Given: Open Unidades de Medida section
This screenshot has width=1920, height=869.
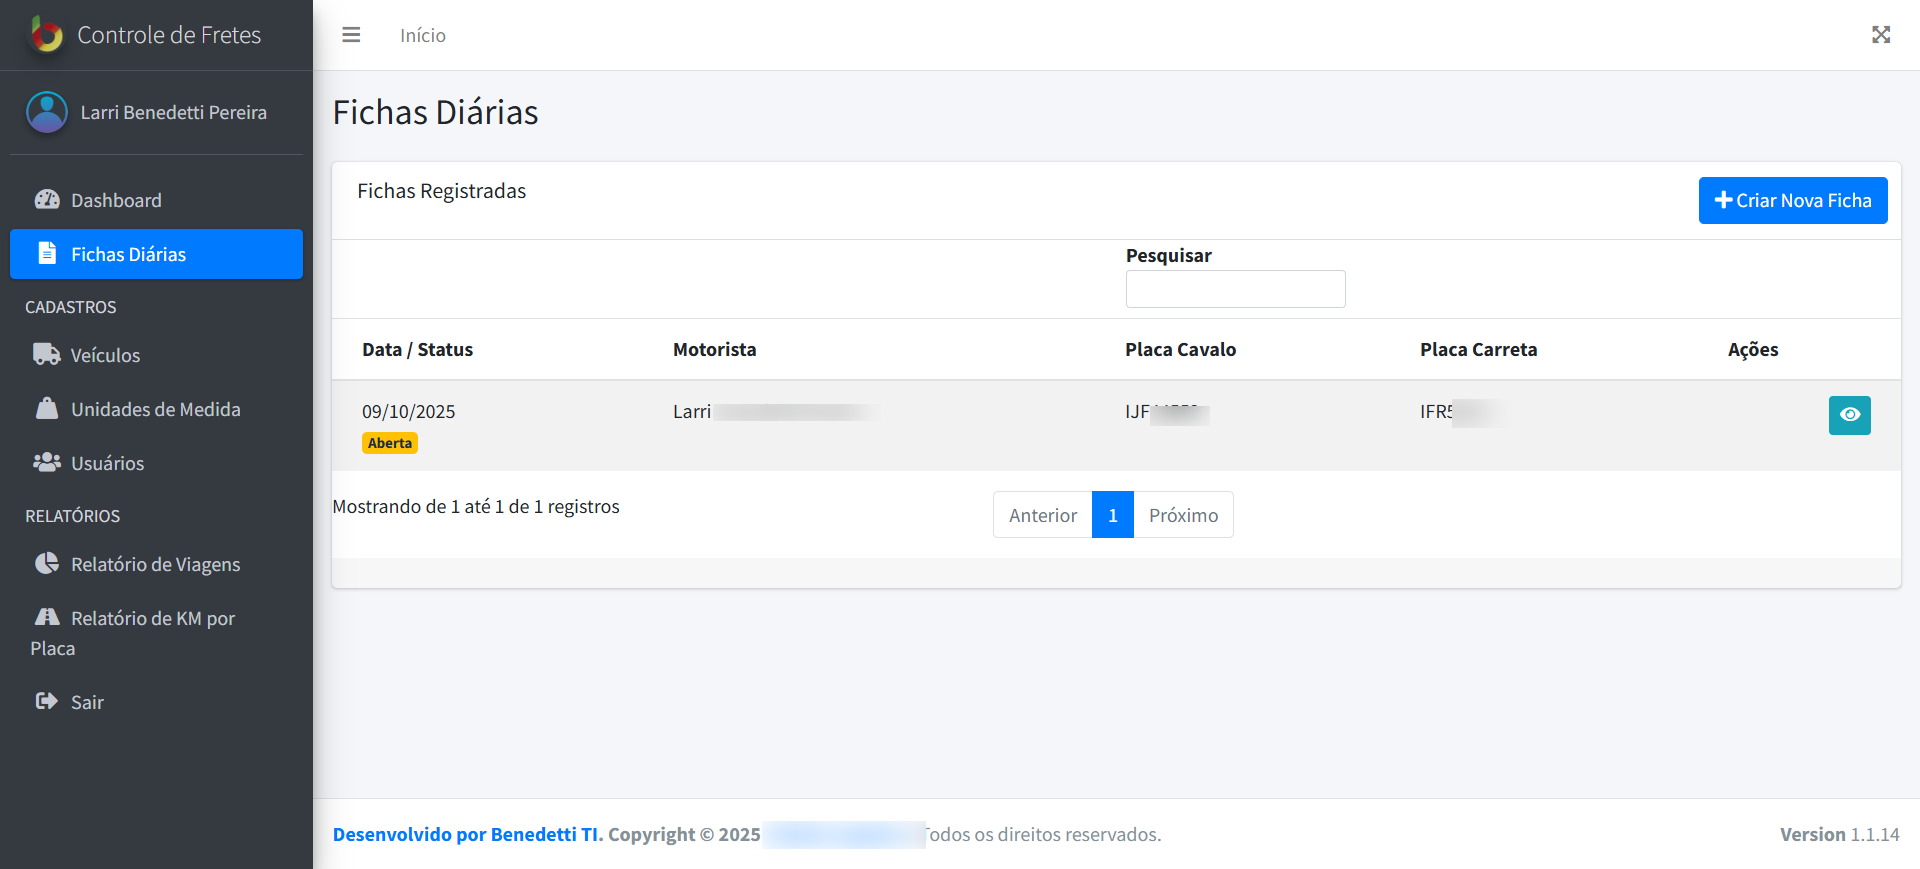Looking at the screenshot, I should 155,409.
